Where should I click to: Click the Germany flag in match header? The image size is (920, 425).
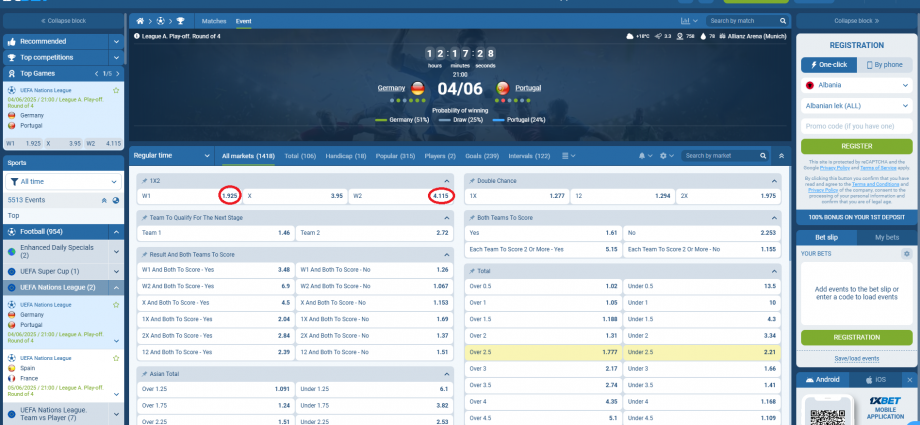click(x=418, y=89)
